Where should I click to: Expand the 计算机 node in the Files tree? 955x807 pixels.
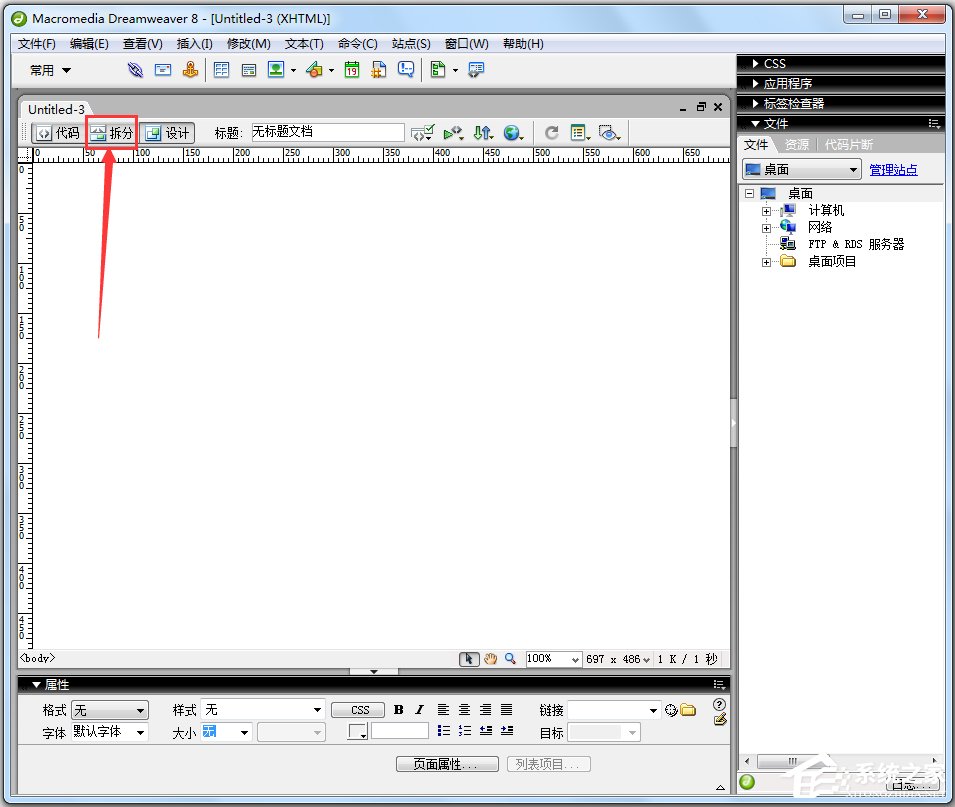click(764, 210)
